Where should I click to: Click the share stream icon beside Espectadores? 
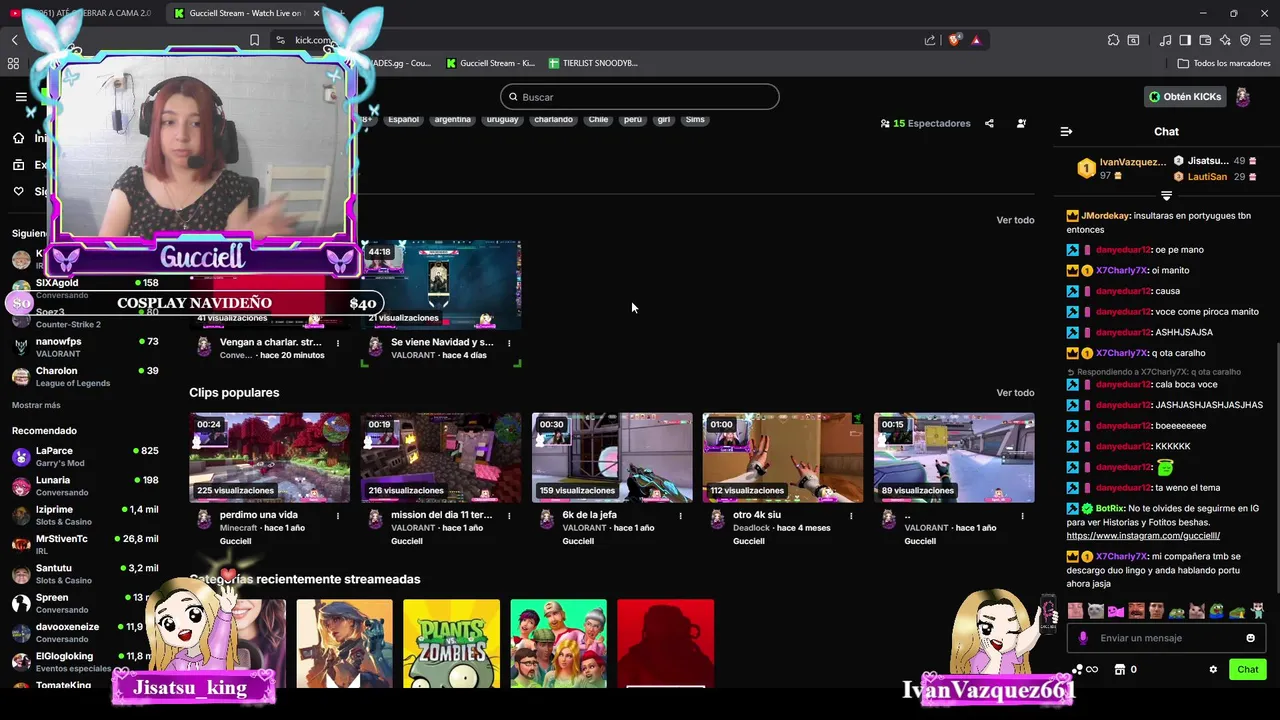pyautogui.click(x=989, y=123)
